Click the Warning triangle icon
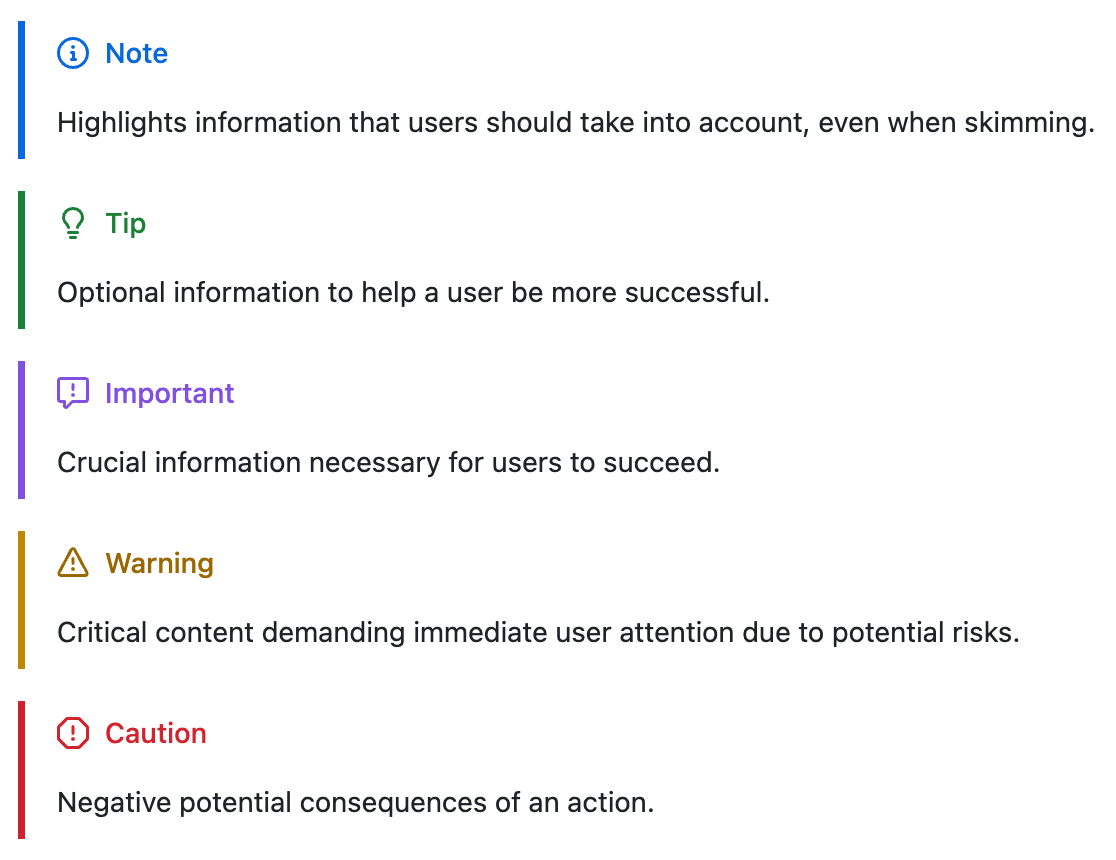The height and width of the screenshot is (860, 1116). pyautogui.click(x=73, y=564)
